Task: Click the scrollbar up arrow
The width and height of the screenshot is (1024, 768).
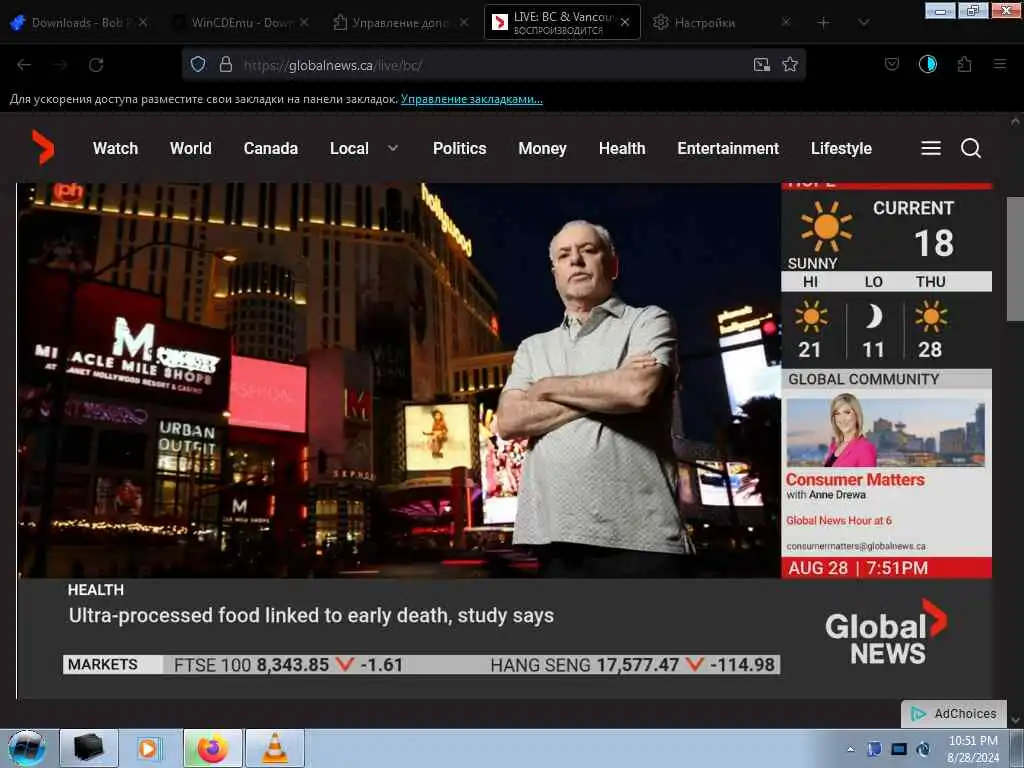Action: pos(1015,121)
